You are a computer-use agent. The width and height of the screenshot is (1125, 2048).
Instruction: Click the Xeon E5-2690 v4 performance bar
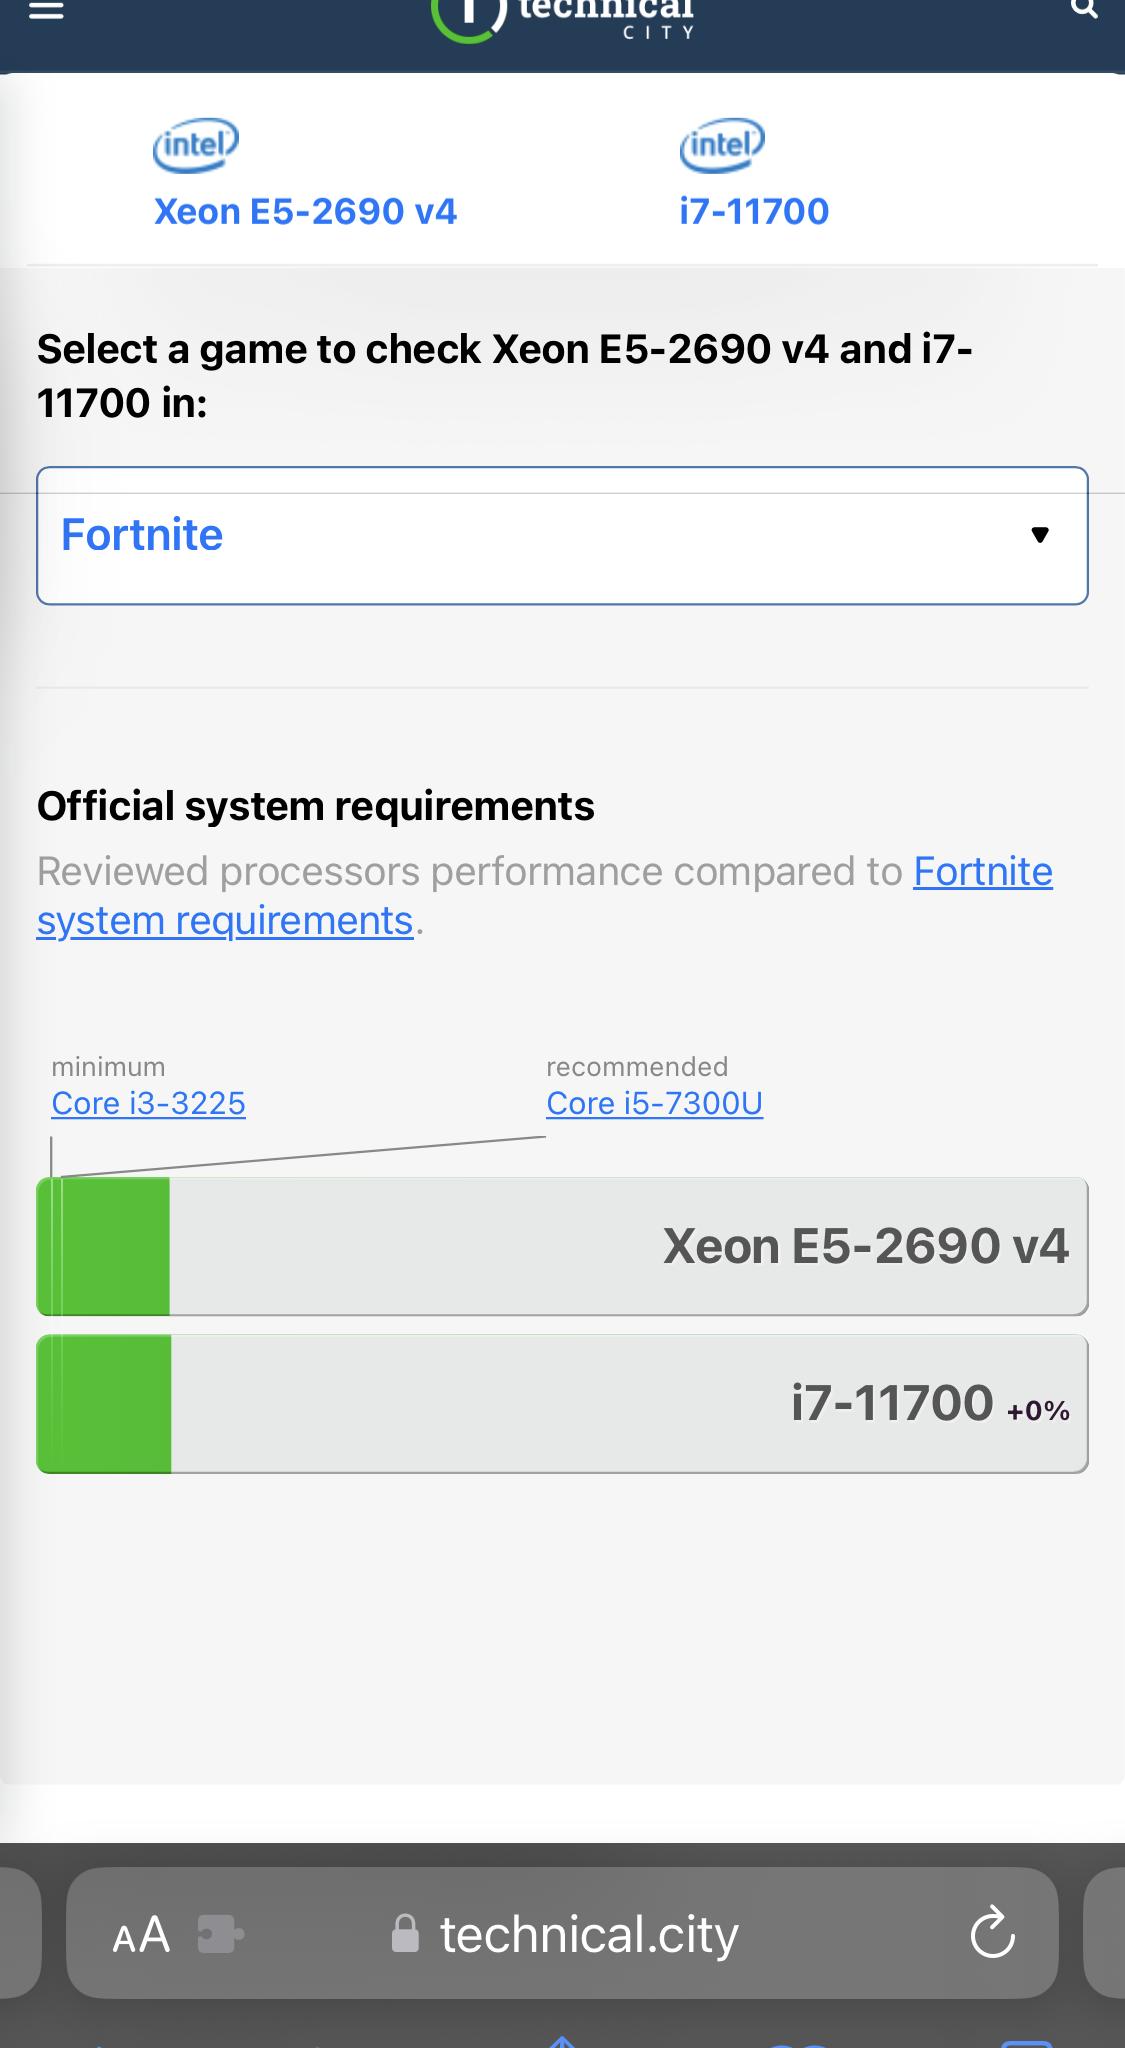tap(562, 1246)
